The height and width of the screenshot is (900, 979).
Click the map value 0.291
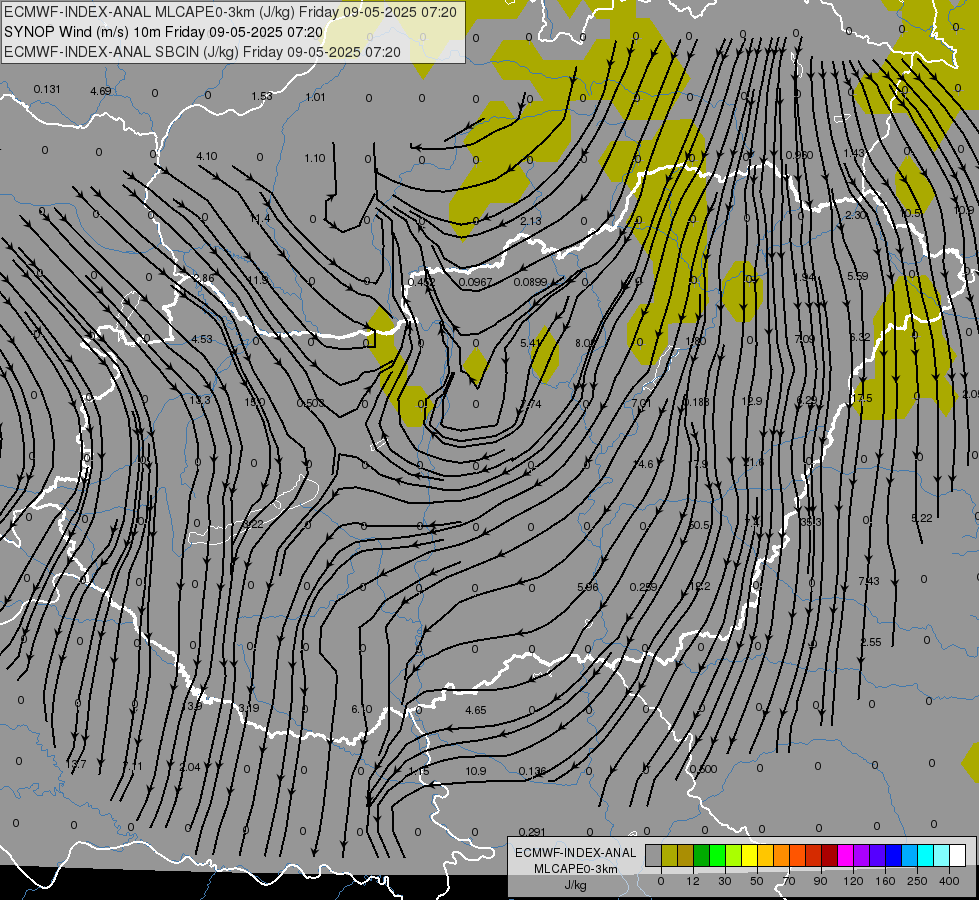click(x=532, y=832)
